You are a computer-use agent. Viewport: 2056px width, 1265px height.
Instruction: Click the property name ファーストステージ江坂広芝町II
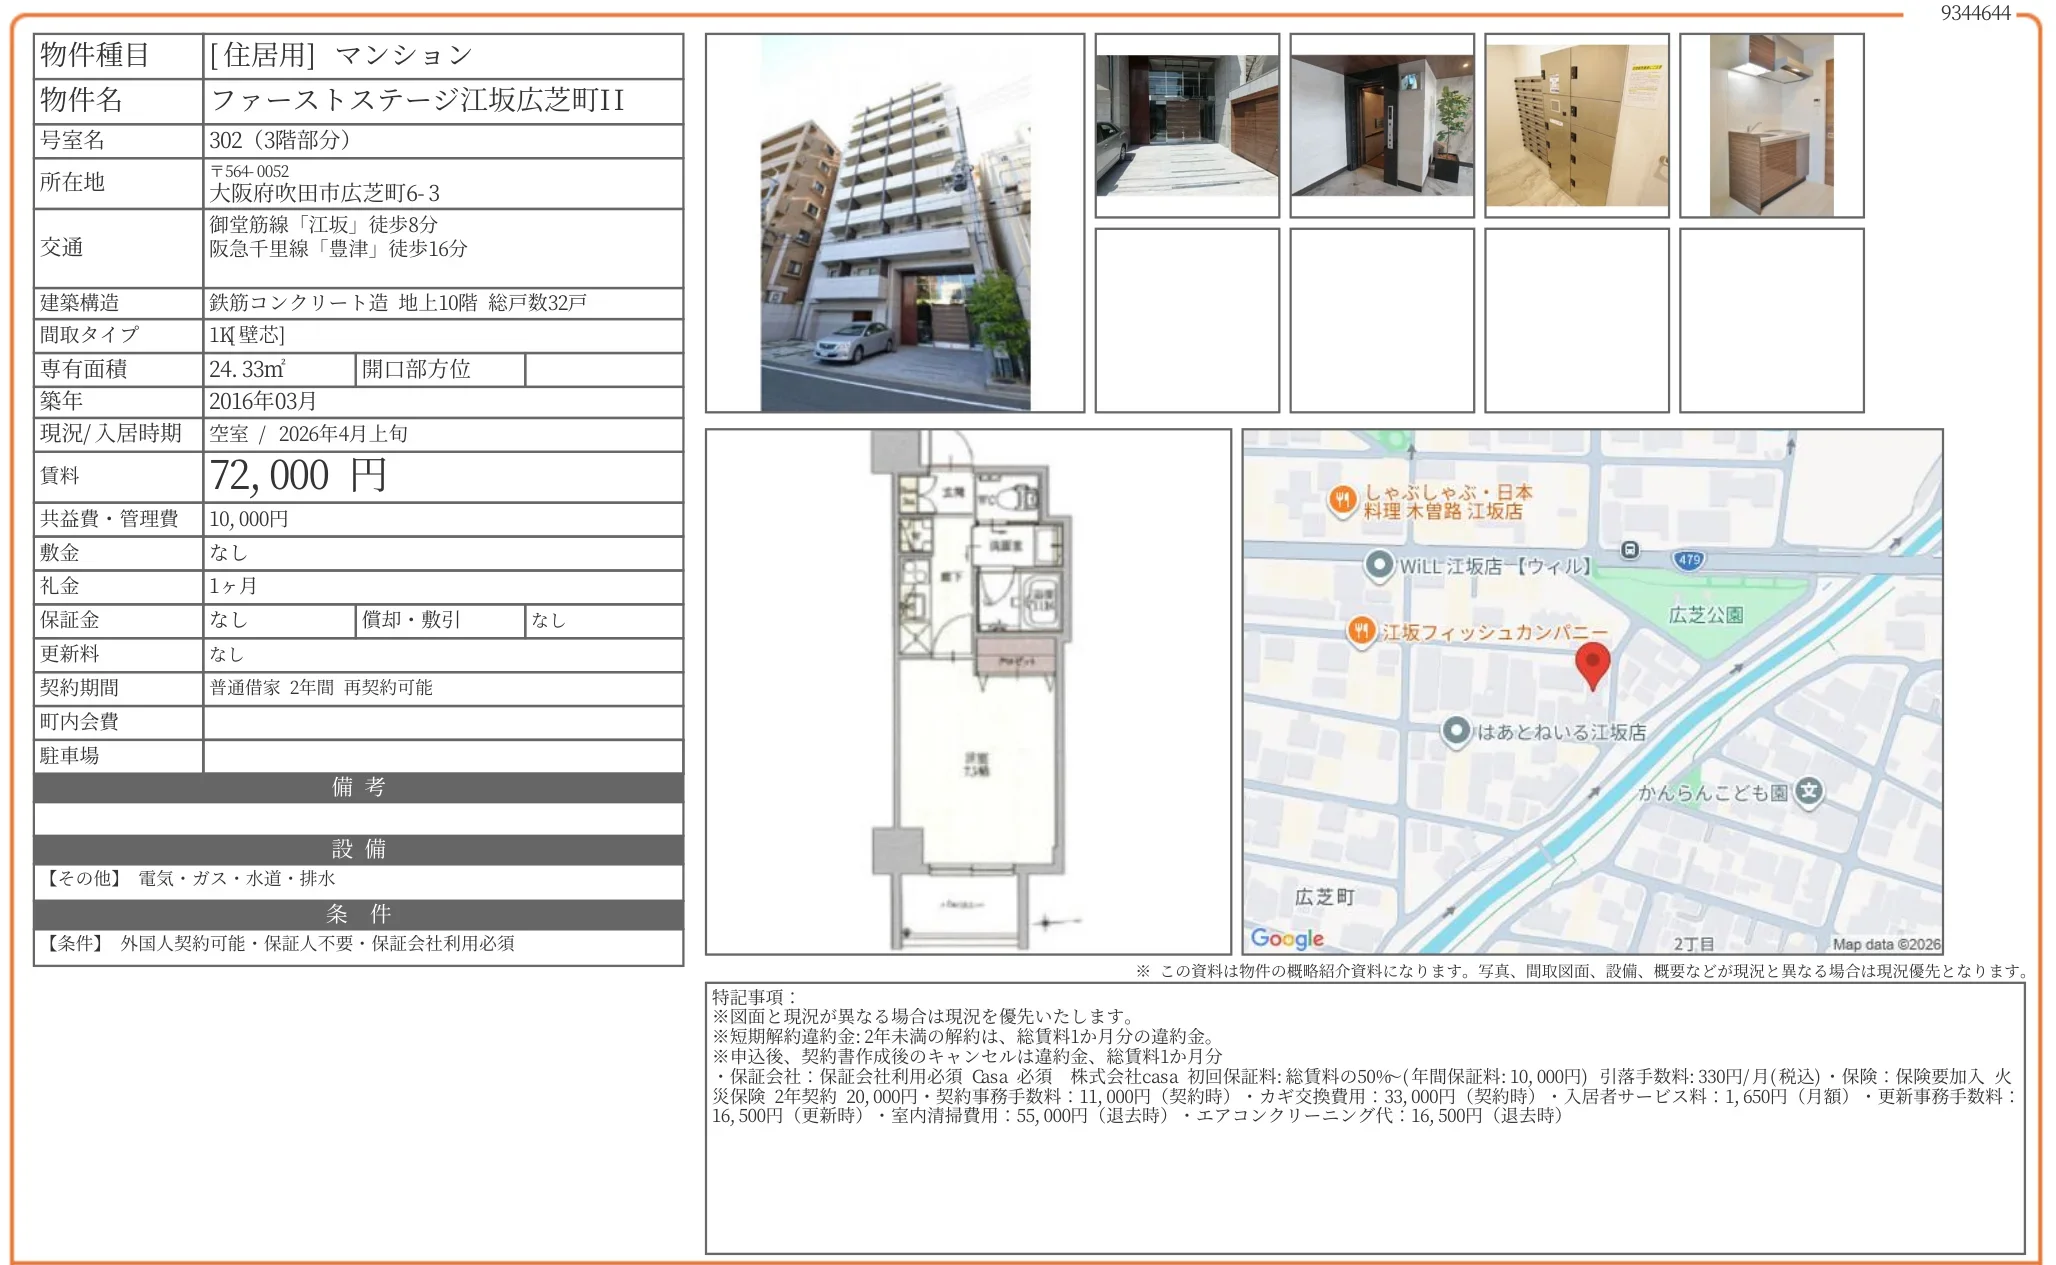(418, 100)
